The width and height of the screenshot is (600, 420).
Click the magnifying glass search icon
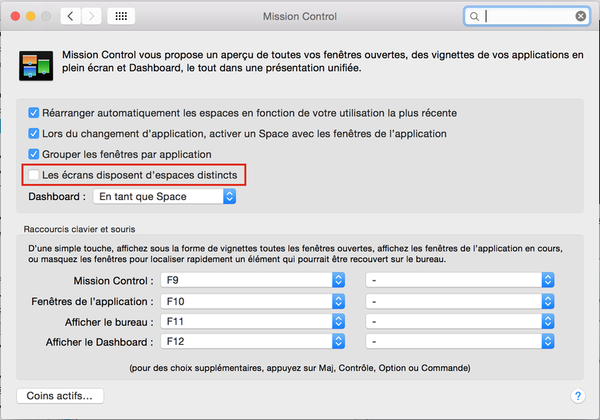coord(474,16)
